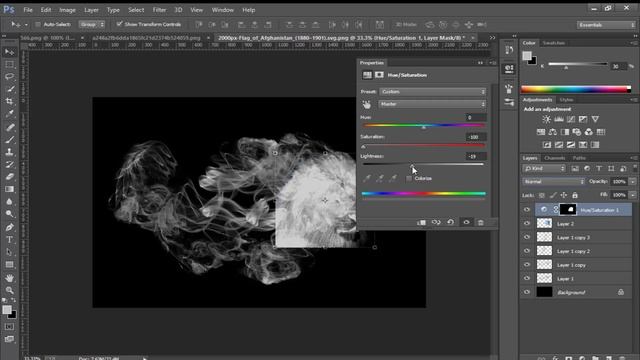The width and height of the screenshot is (640, 360).
Task: Click the Saturation value field
Action: click(x=476, y=137)
